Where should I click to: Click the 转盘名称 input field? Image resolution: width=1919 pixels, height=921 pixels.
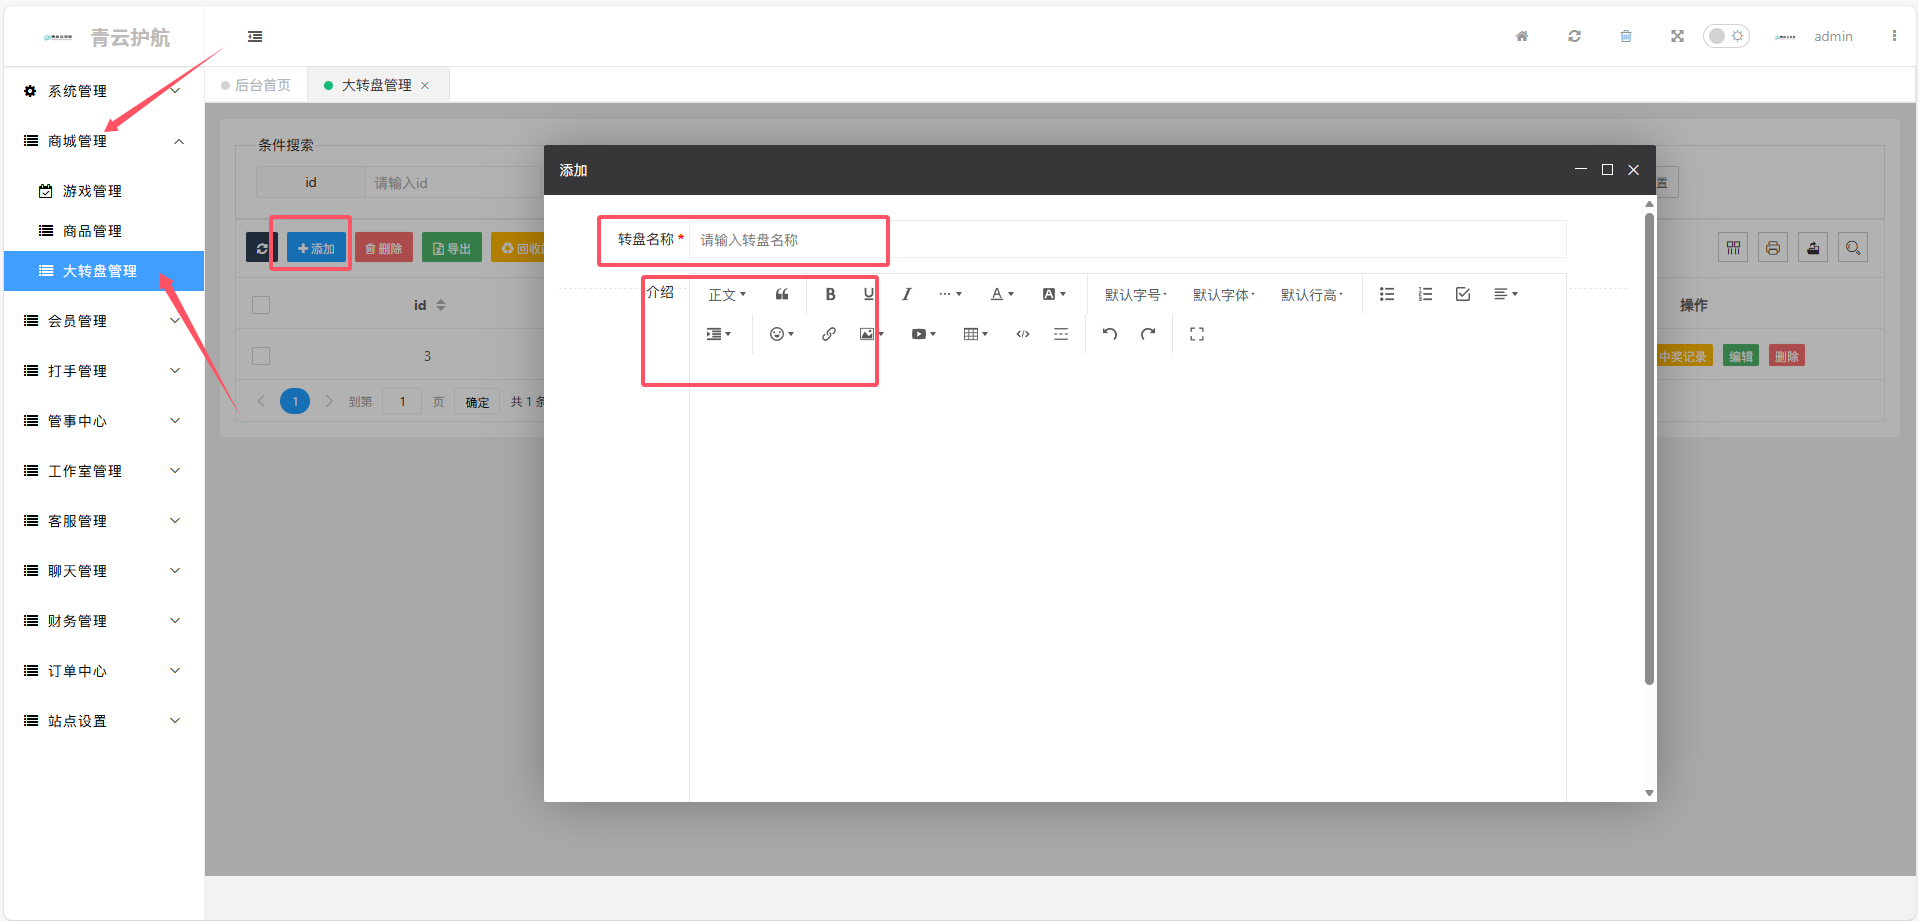pyautogui.click(x=1125, y=240)
